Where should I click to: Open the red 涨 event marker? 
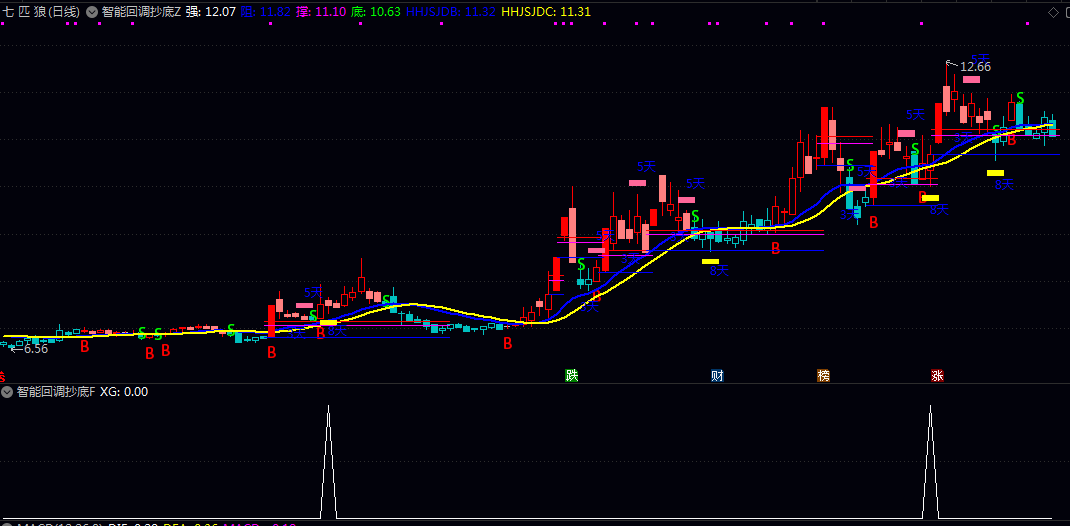(937, 375)
